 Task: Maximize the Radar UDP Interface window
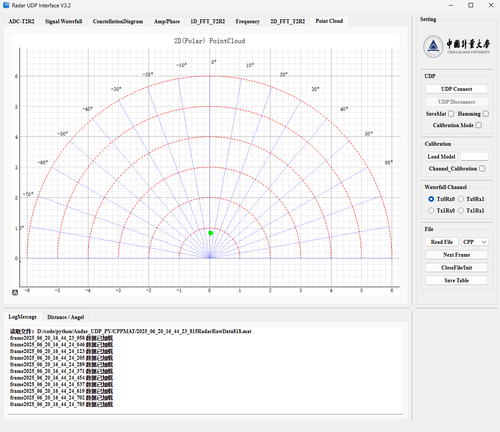pyautogui.click(x=471, y=5)
